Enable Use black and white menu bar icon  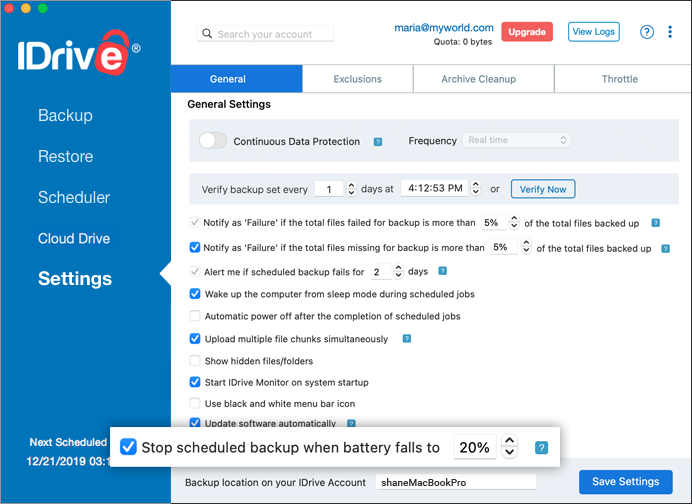point(195,403)
